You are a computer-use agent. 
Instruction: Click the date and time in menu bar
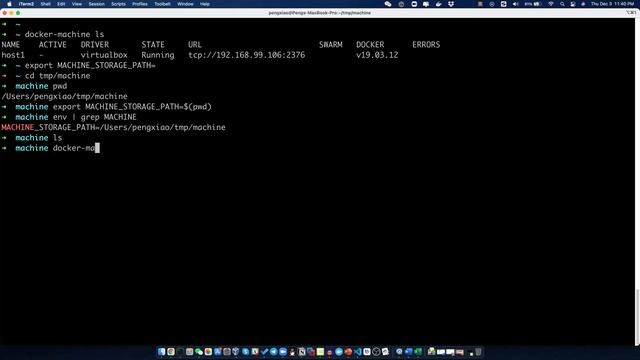tap(613, 4)
